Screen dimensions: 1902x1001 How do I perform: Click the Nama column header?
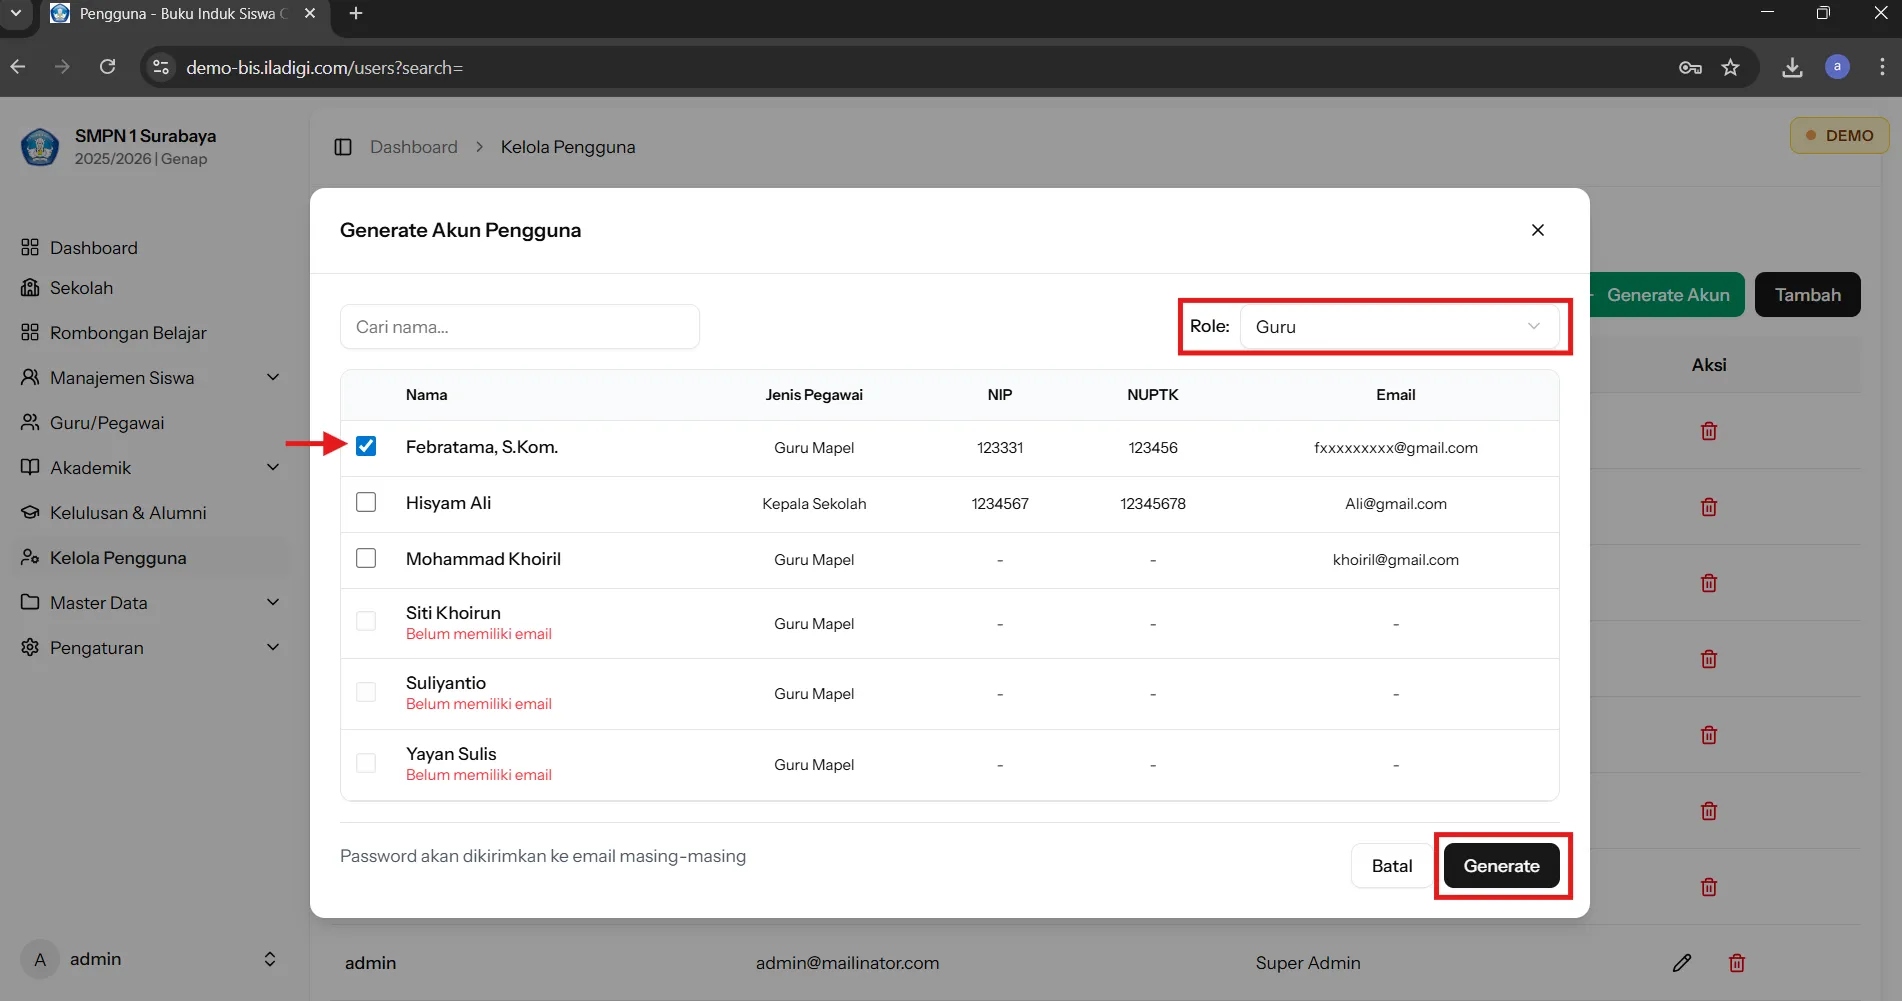(427, 395)
